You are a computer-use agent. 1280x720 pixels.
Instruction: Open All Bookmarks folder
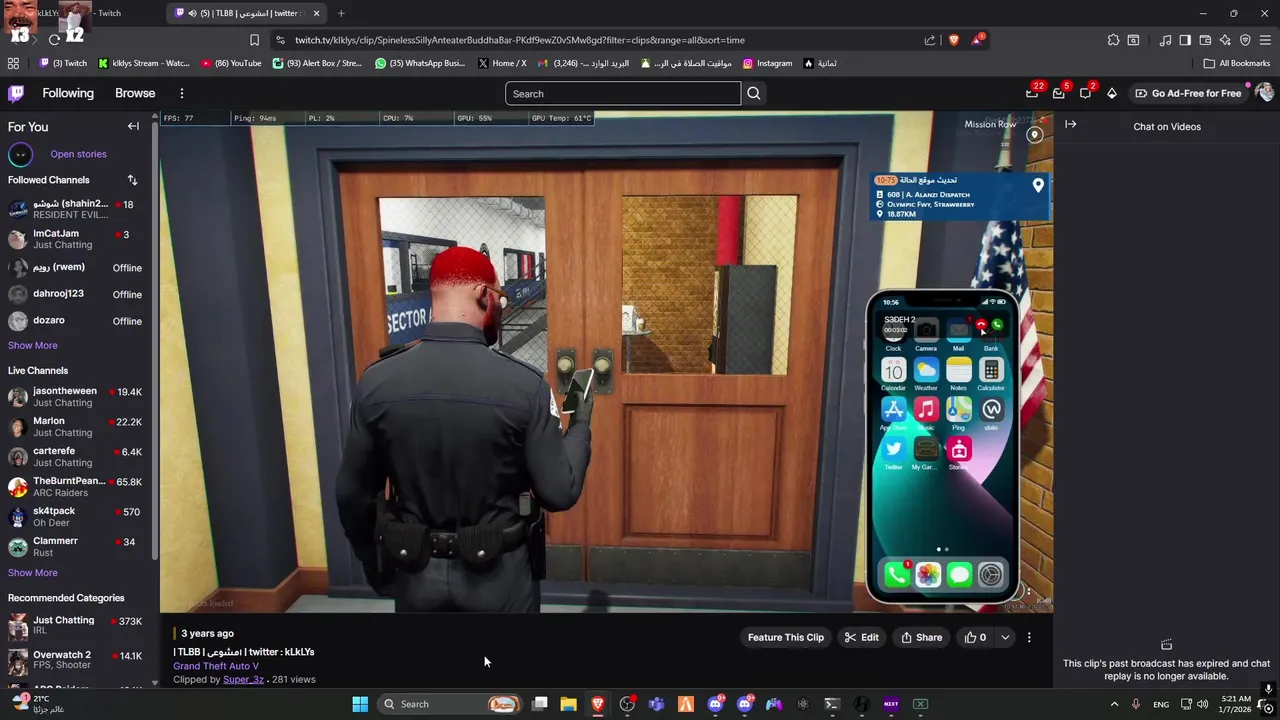1237,63
